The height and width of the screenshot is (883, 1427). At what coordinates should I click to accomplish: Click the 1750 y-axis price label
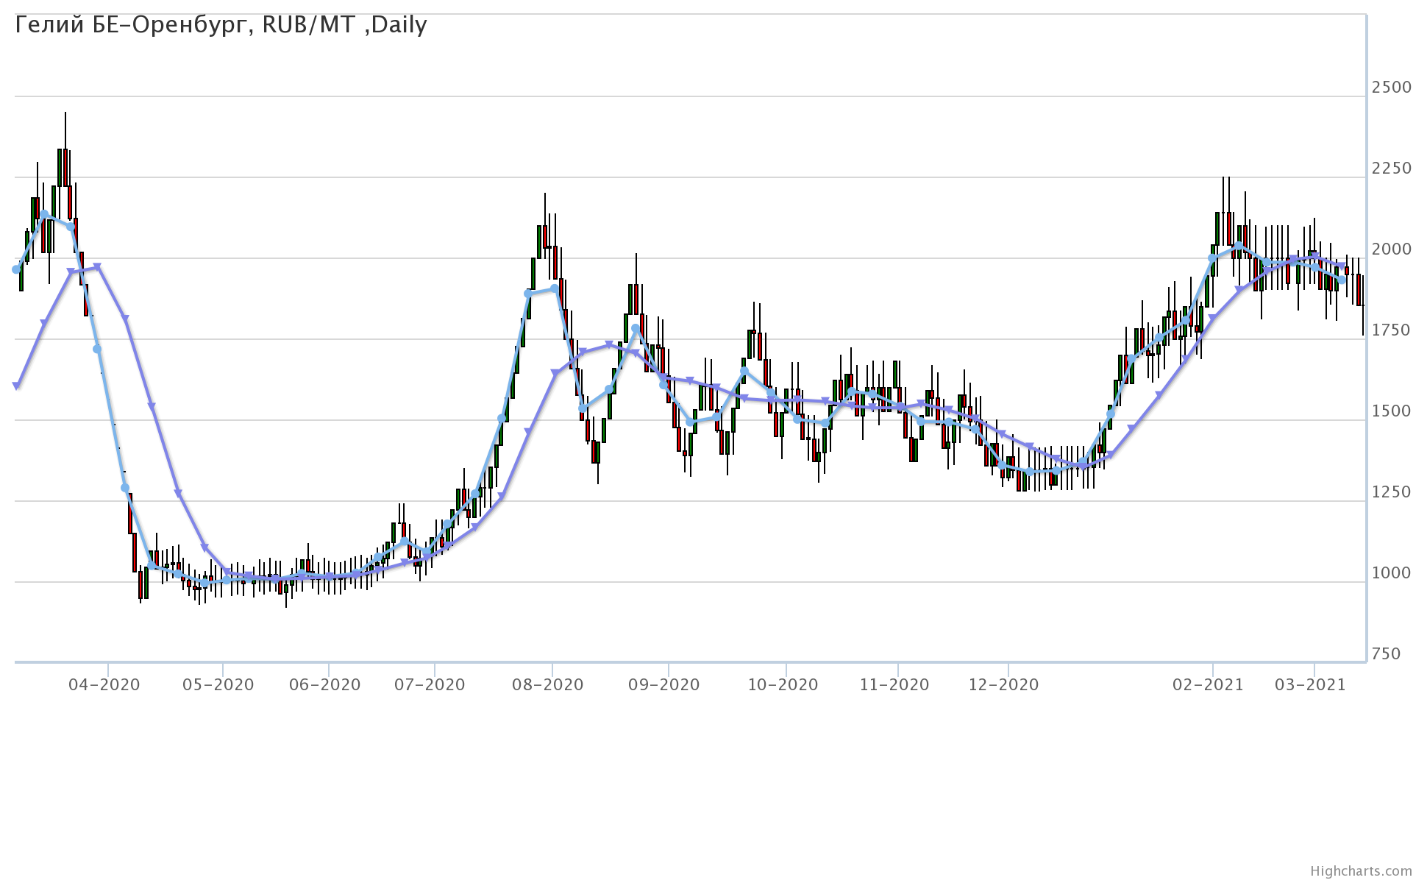(1392, 330)
